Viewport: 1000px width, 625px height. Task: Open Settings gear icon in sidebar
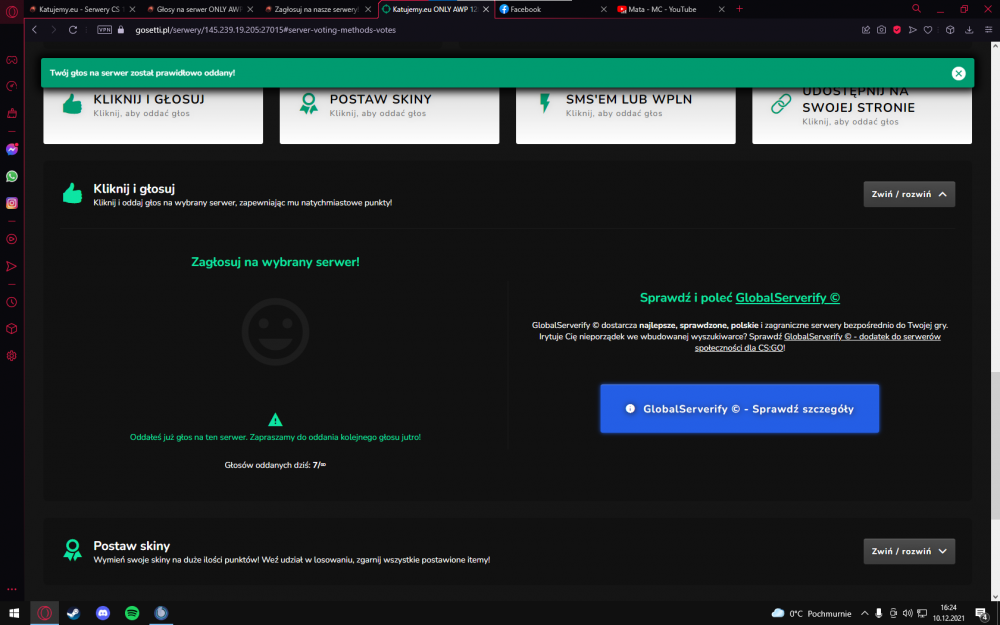11,355
